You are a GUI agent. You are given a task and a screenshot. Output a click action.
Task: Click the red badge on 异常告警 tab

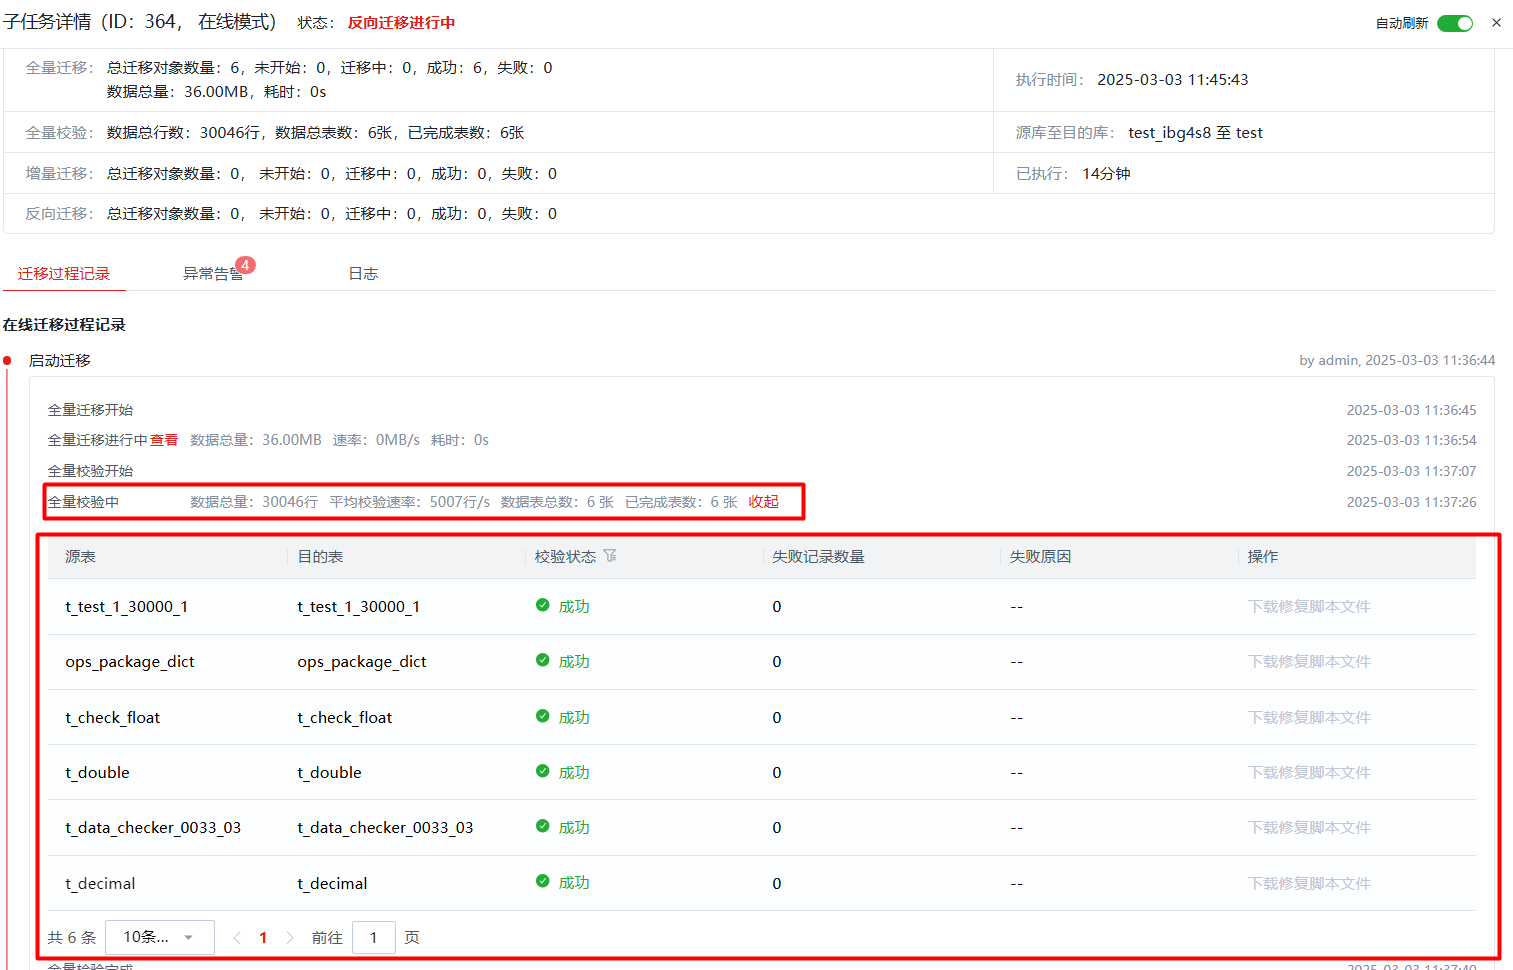(245, 265)
